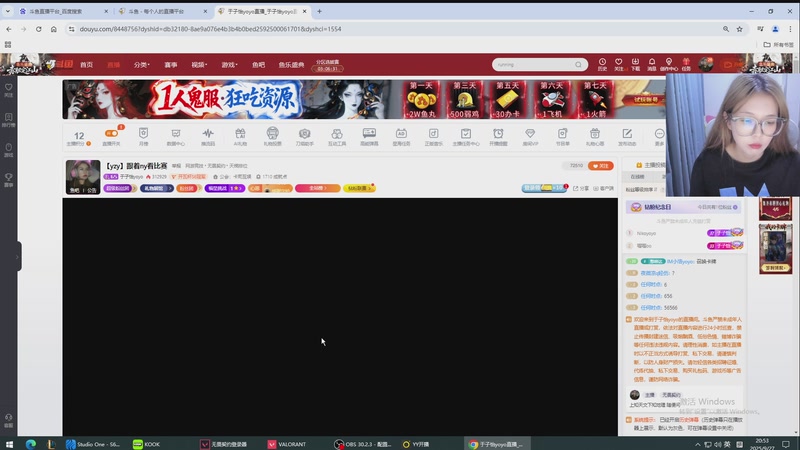Click the waveform icon in streamer toolbar
The height and width of the screenshot is (450, 800).
click(x=208, y=133)
